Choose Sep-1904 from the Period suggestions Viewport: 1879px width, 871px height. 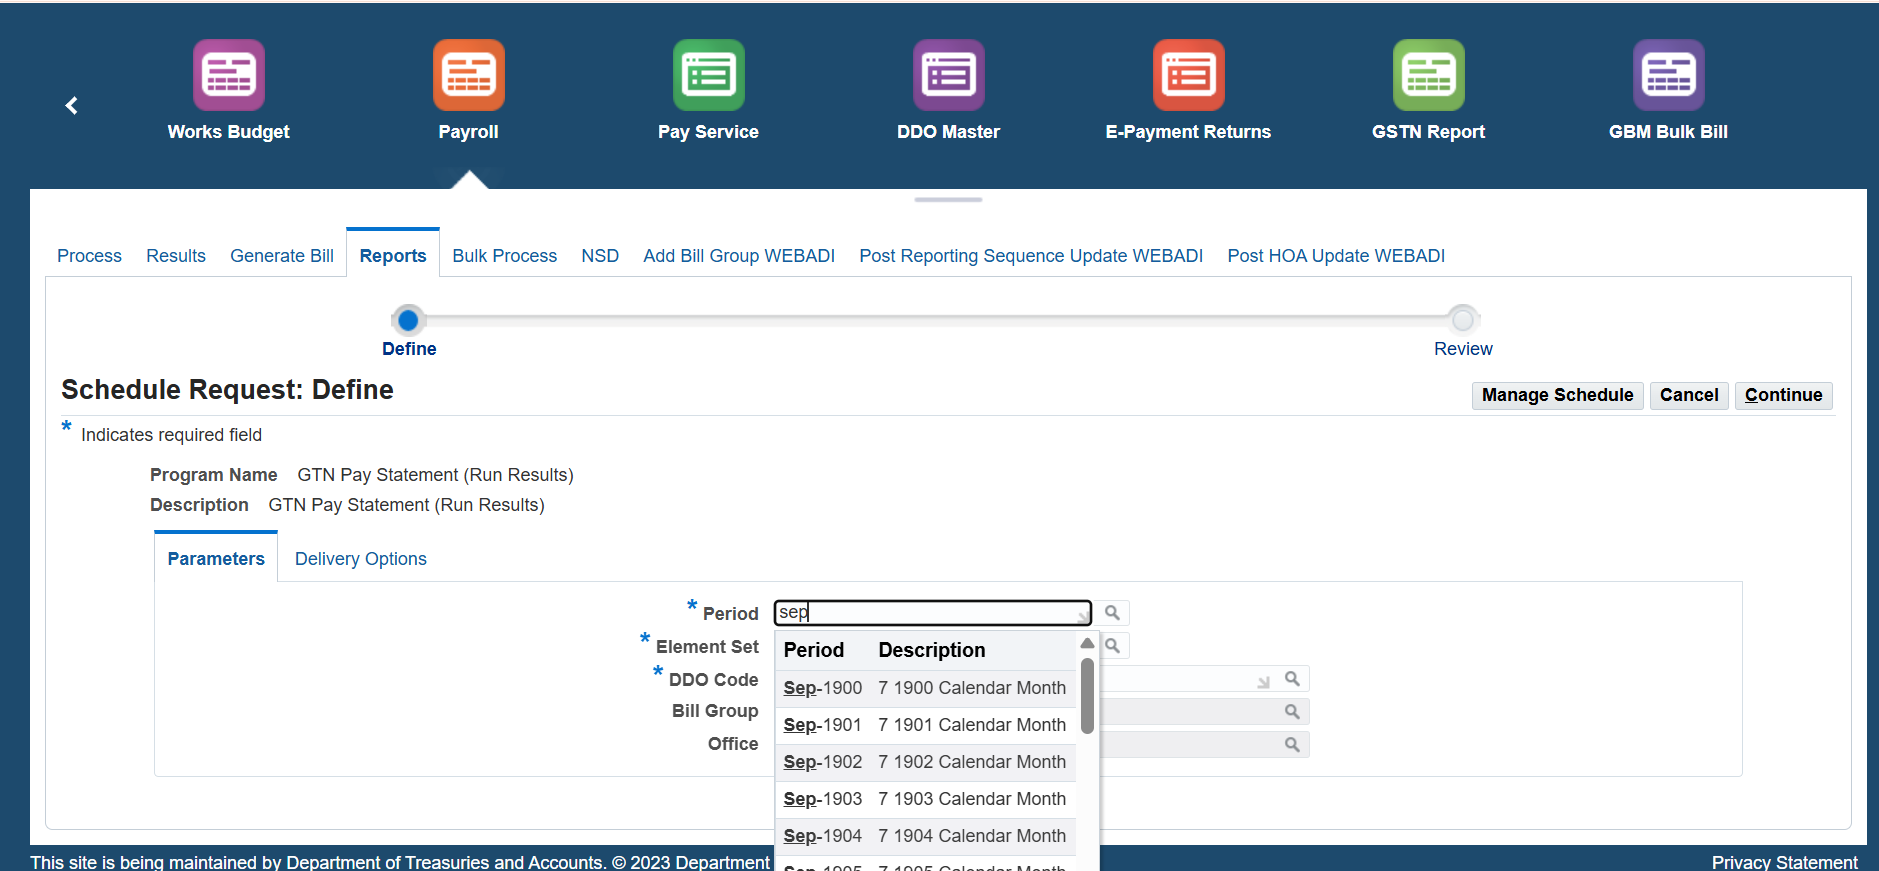pyautogui.click(x=926, y=836)
